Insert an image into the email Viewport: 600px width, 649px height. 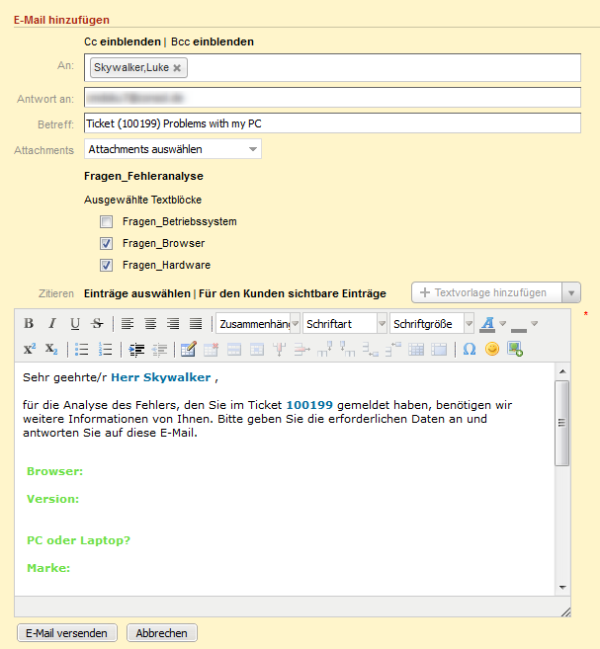[x=515, y=349]
